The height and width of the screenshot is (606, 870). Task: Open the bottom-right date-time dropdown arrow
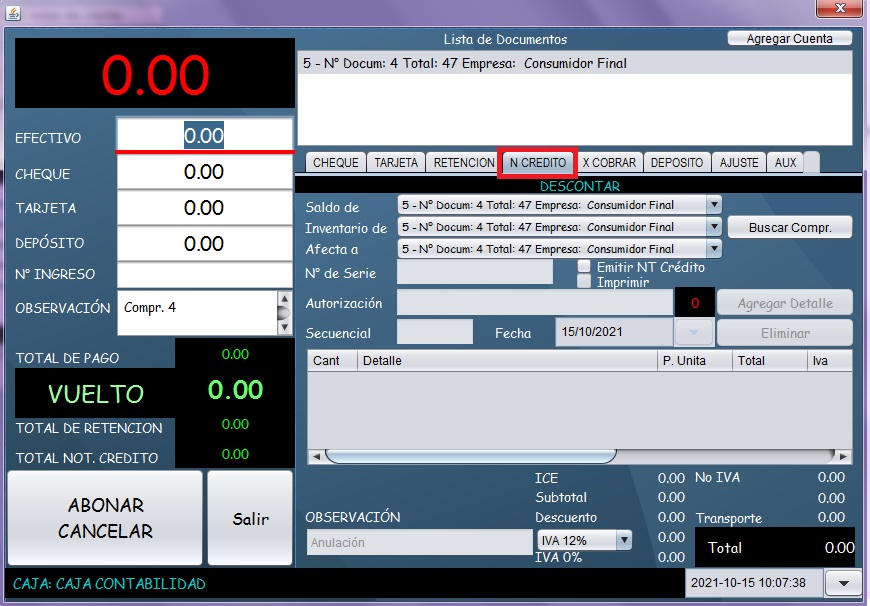coord(843,582)
